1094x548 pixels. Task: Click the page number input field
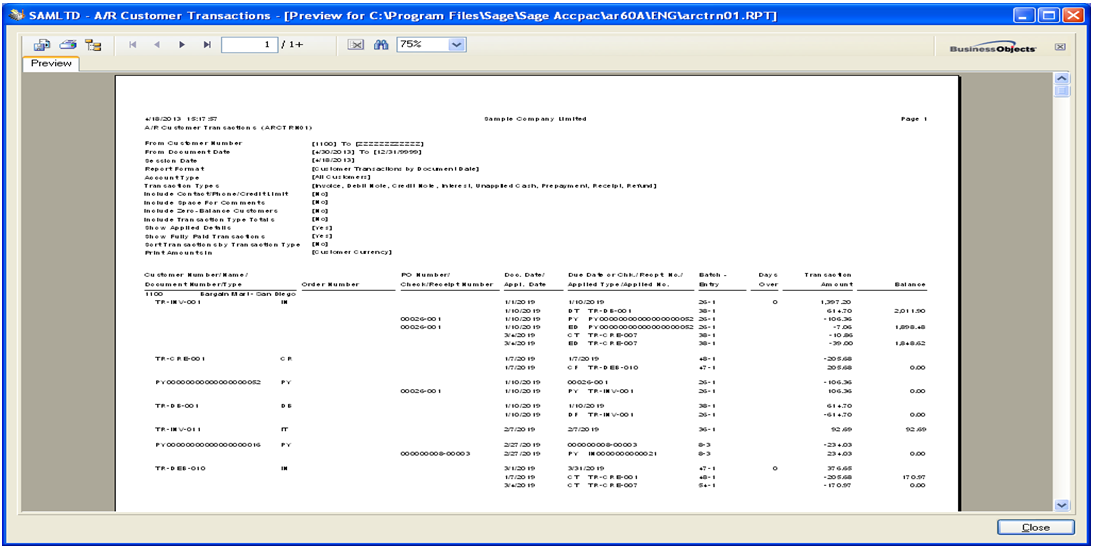coord(249,45)
